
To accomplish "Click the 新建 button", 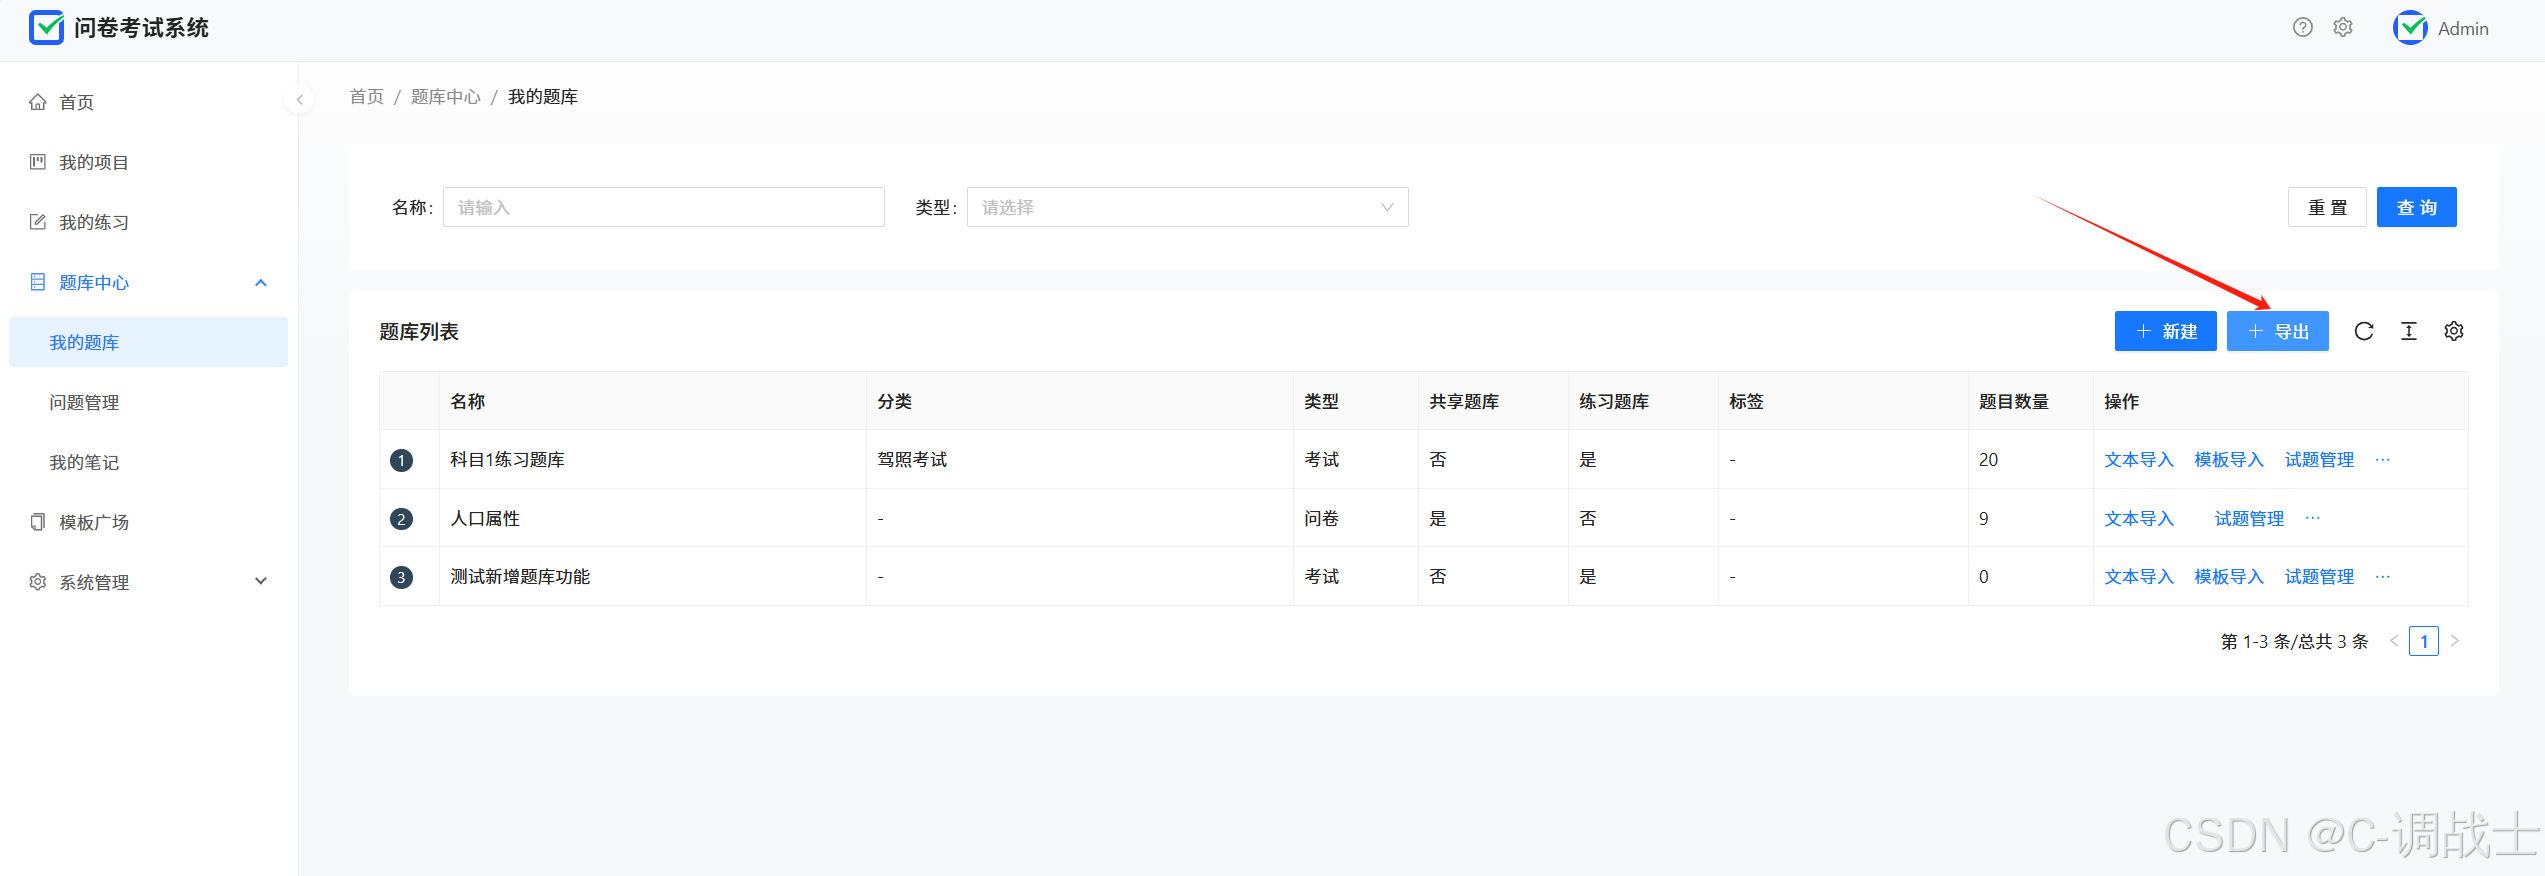I will (x=2166, y=331).
